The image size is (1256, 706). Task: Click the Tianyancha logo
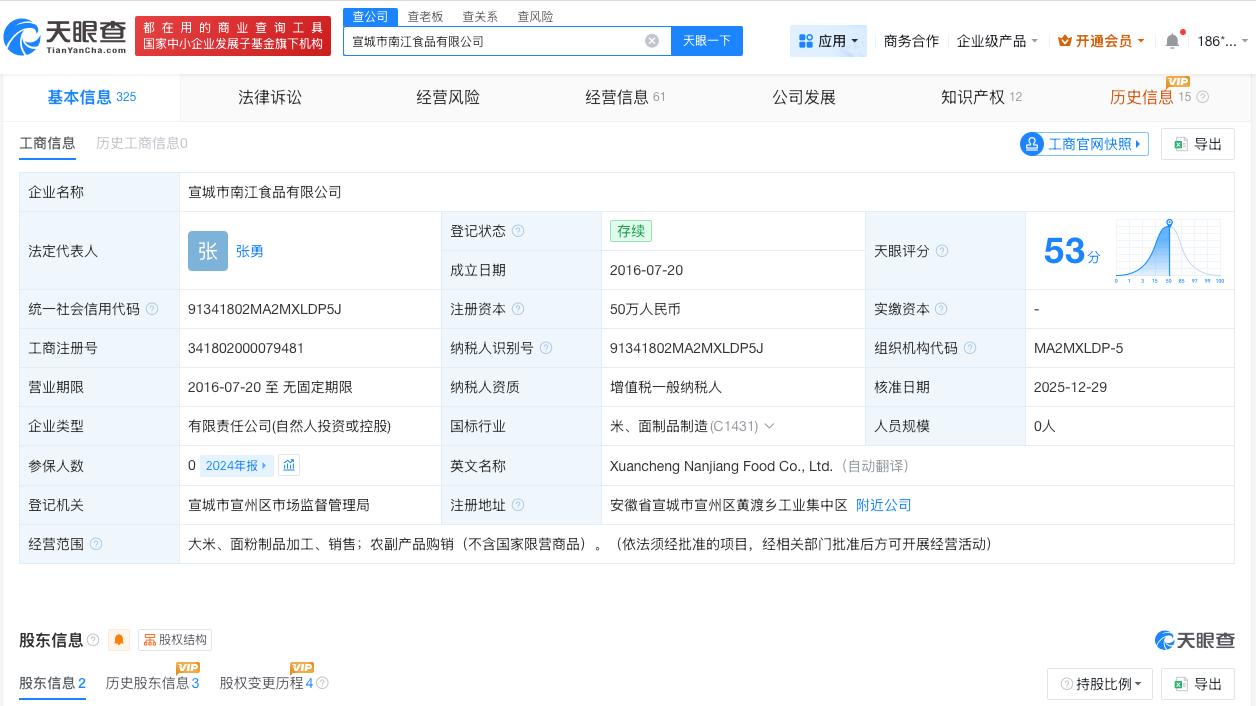(65, 36)
